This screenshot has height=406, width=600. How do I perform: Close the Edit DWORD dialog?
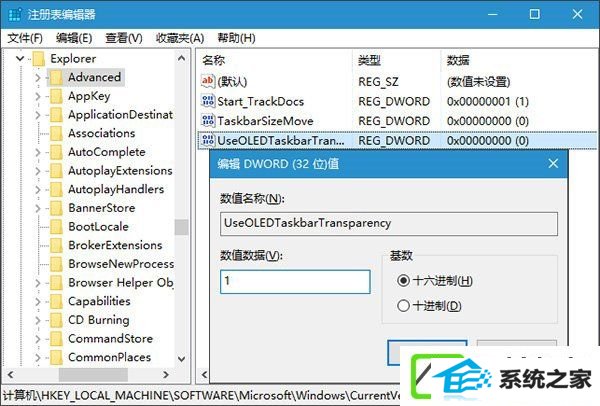553,164
